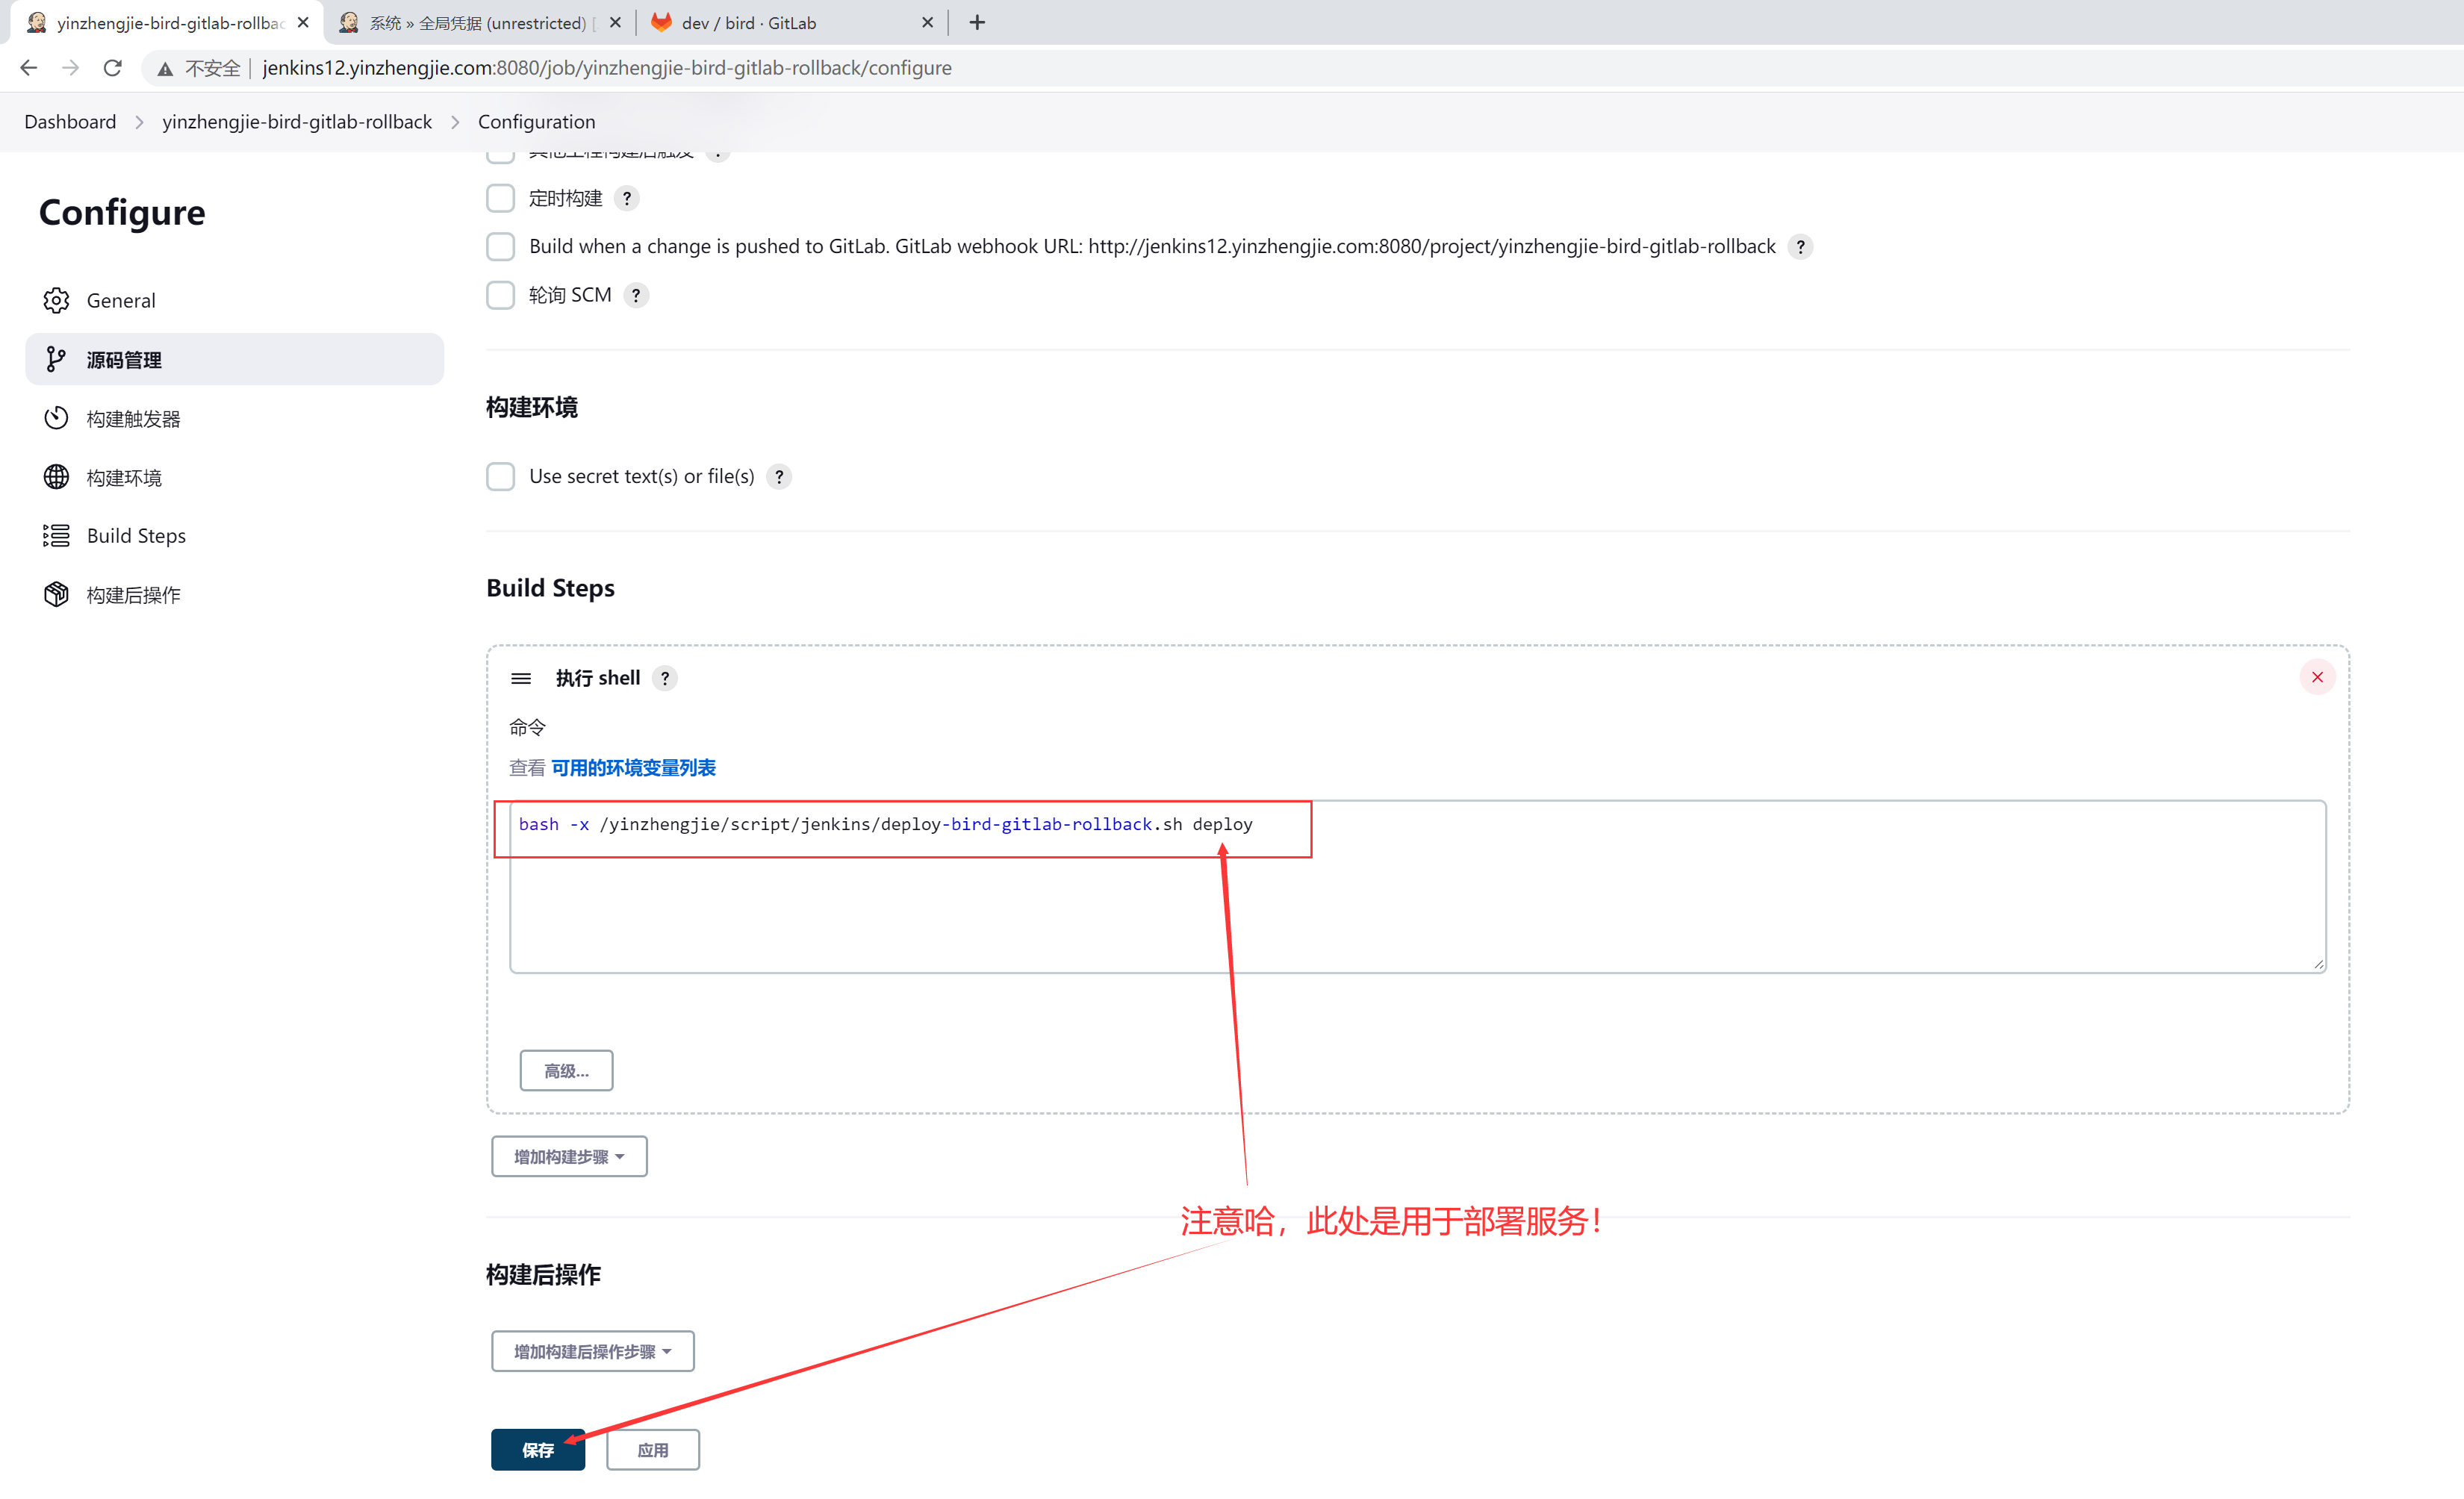The width and height of the screenshot is (2464, 1499).
Task: Expand the 增加构建步骤 dropdown
Action: tap(569, 1157)
